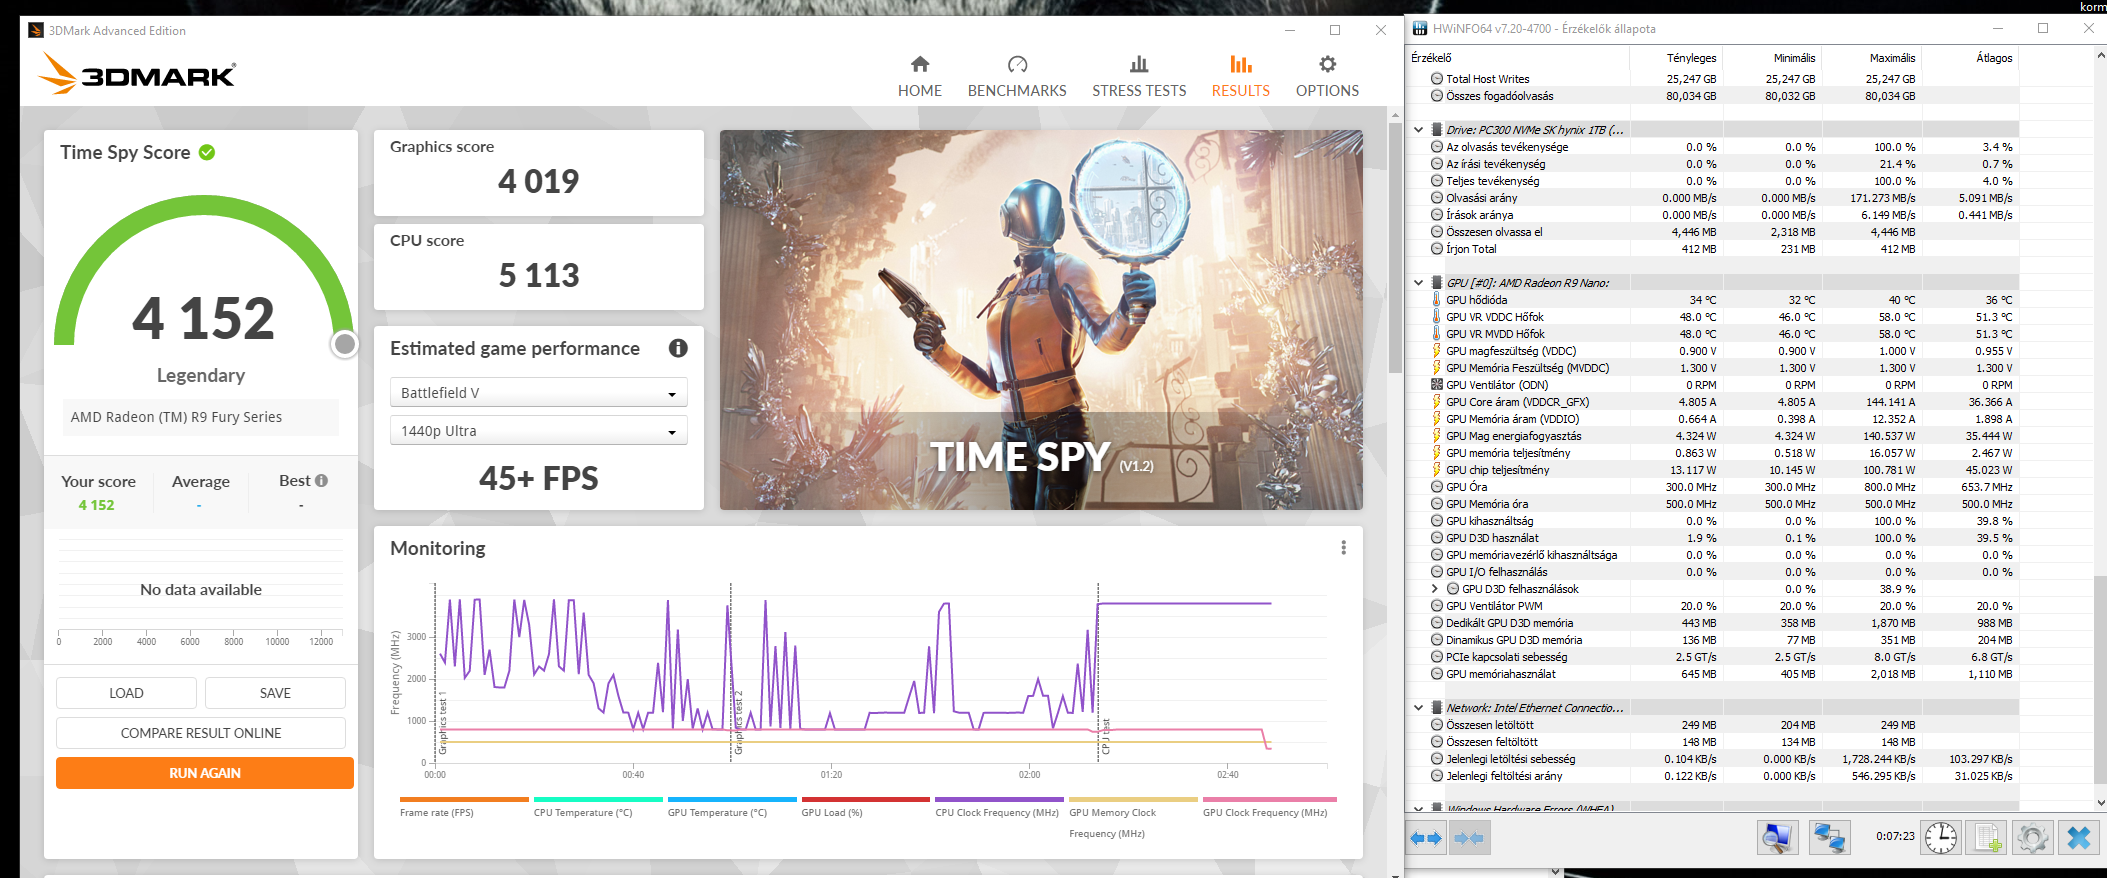Open the HOME tab in 3DMark
The image size is (2107, 878).
[919, 77]
